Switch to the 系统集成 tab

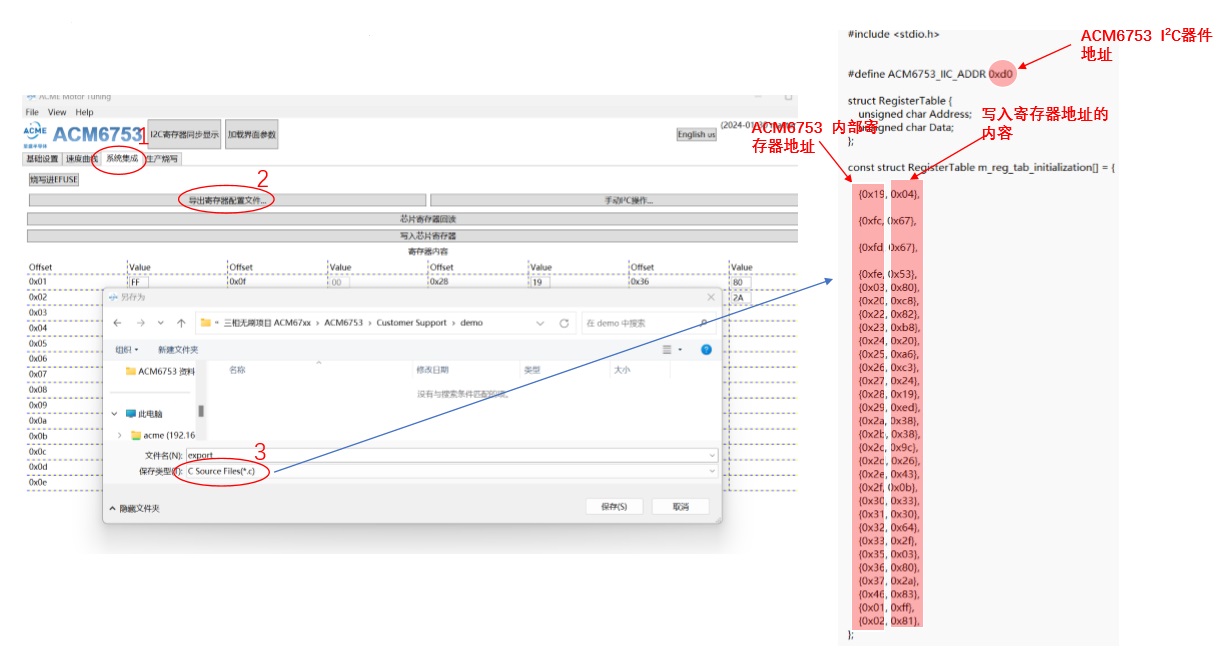[122, 158]
